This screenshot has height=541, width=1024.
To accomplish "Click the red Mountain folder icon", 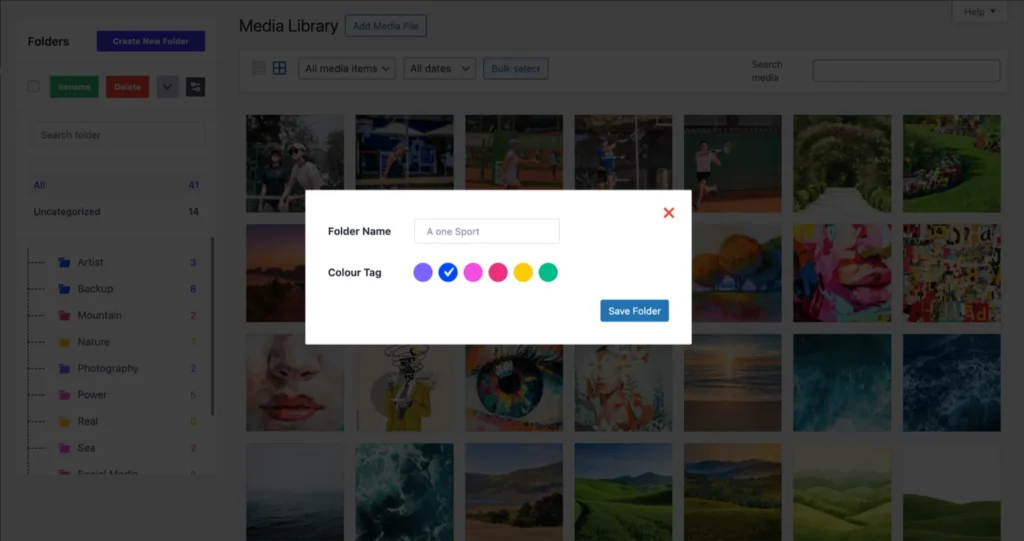I will coord(64,315).
